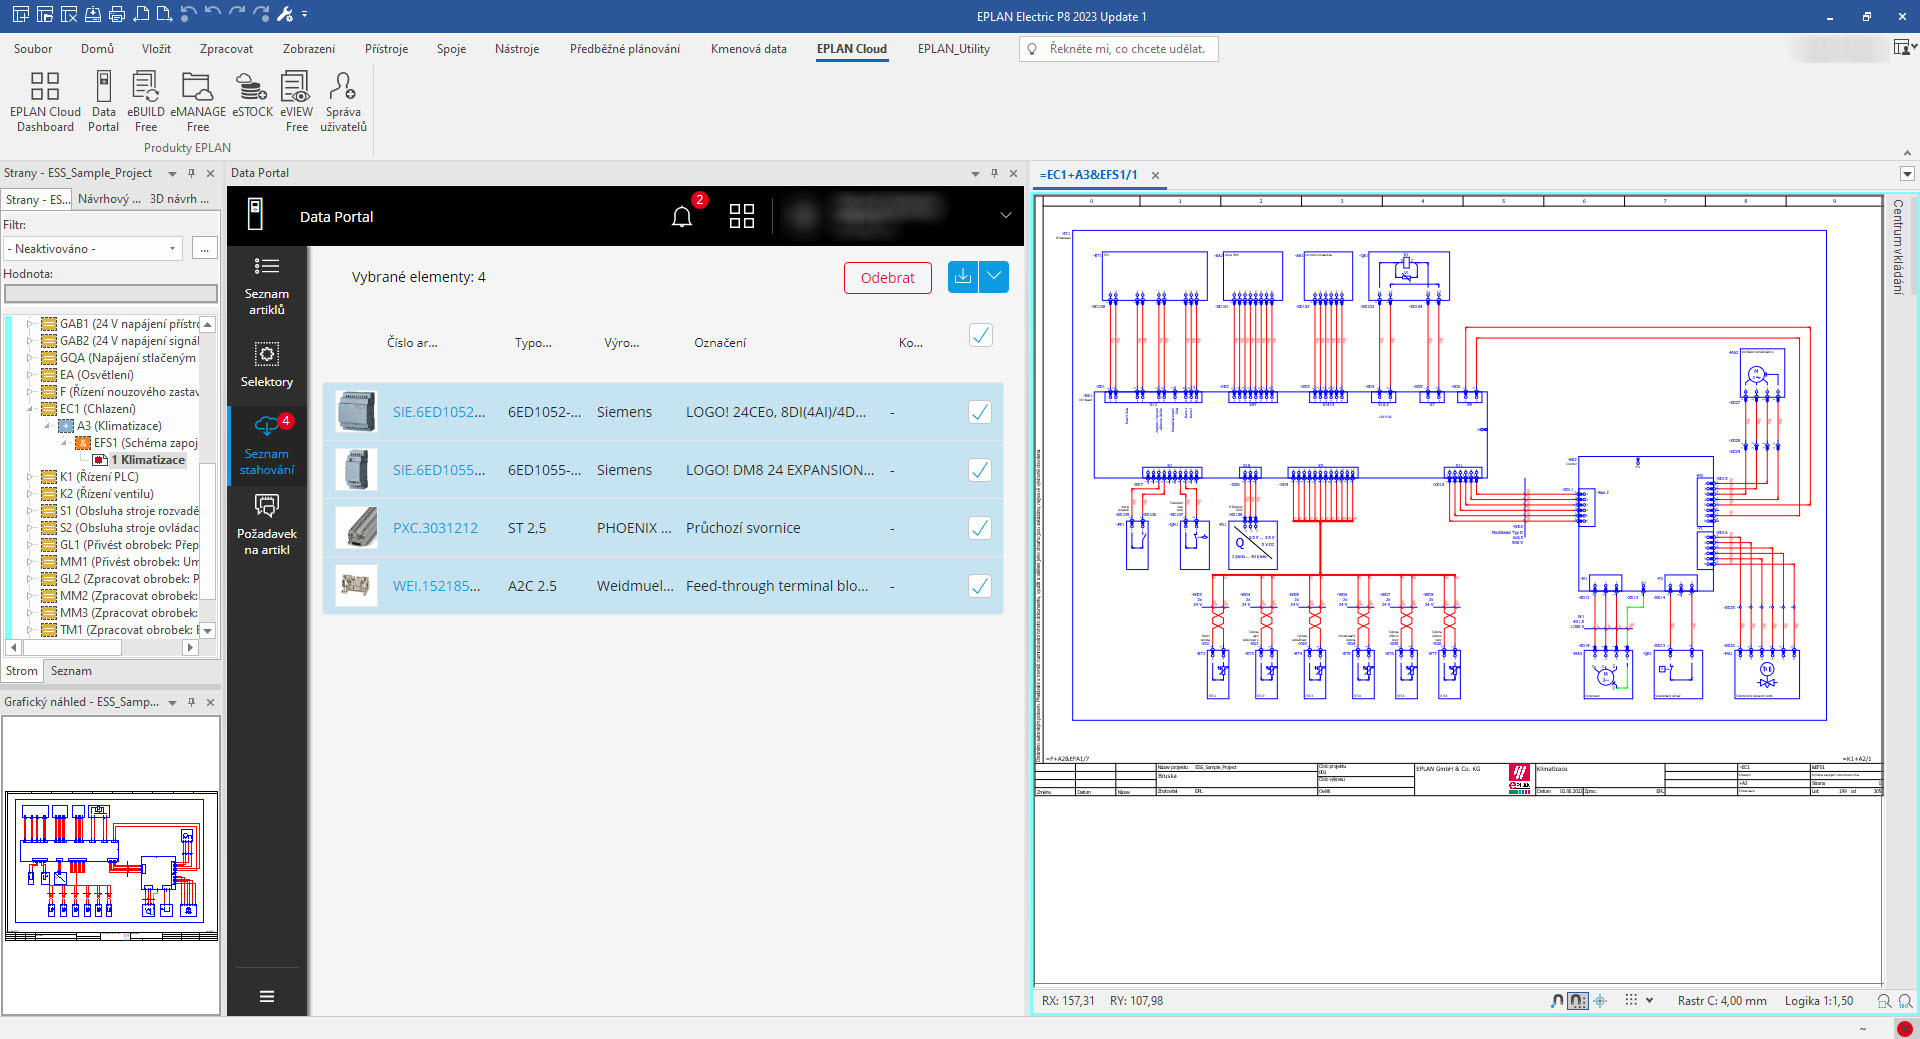Viewport: 1920px width, 1039px height.
Task: Open the EPLAN Cloud Dashboard
Action: click(x=45, y=101)
